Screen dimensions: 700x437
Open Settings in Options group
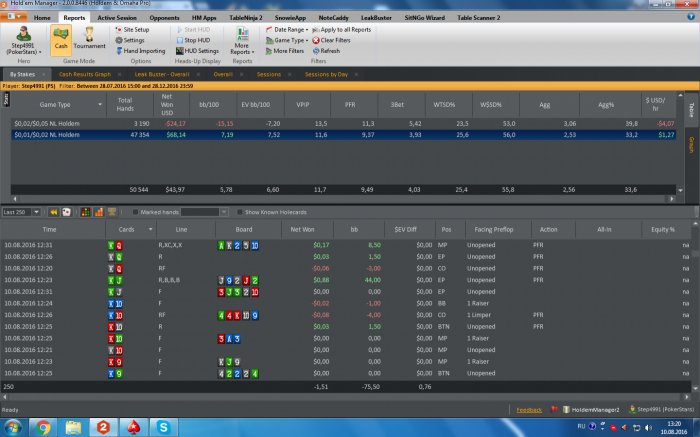(x=130, y=40)
